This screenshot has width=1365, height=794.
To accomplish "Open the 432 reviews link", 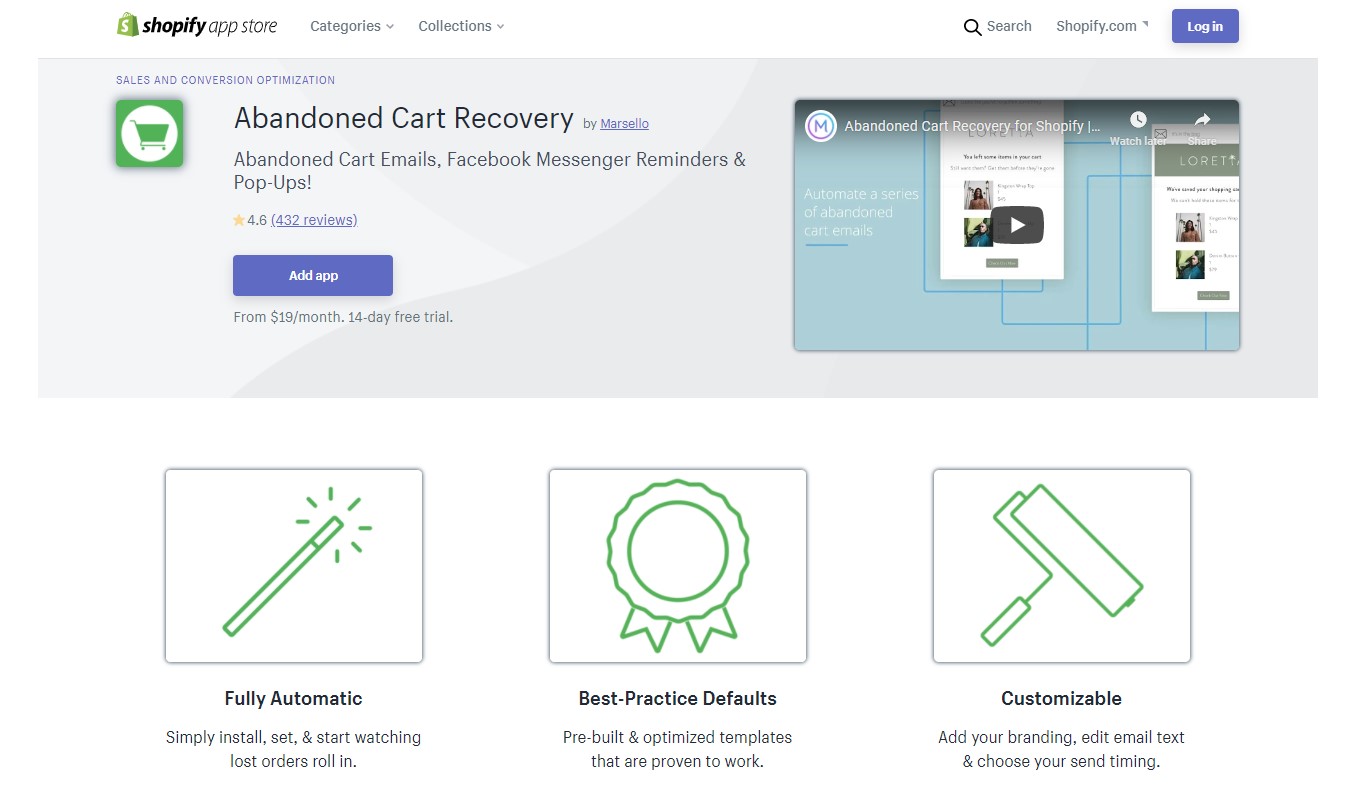I will 314,220.
